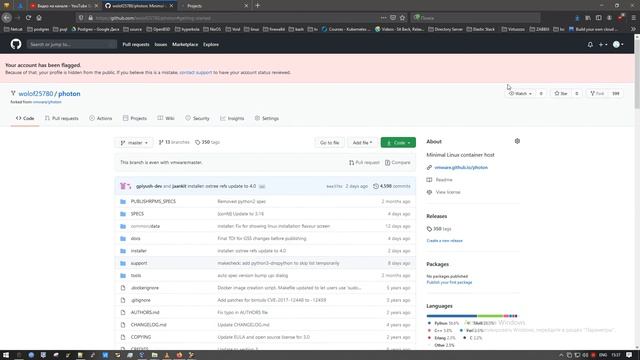Star the repository

[561, 93]
